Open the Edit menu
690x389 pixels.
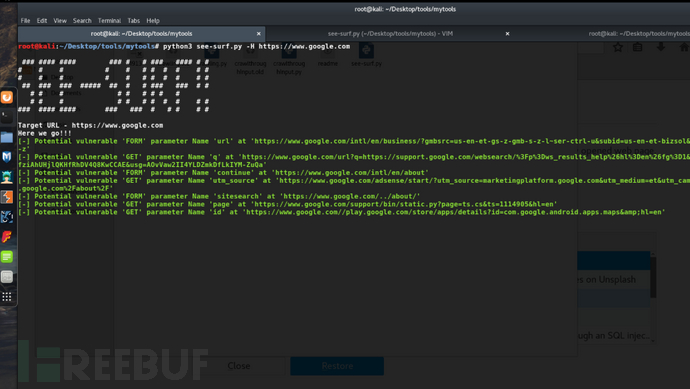[x=42, y=21]
